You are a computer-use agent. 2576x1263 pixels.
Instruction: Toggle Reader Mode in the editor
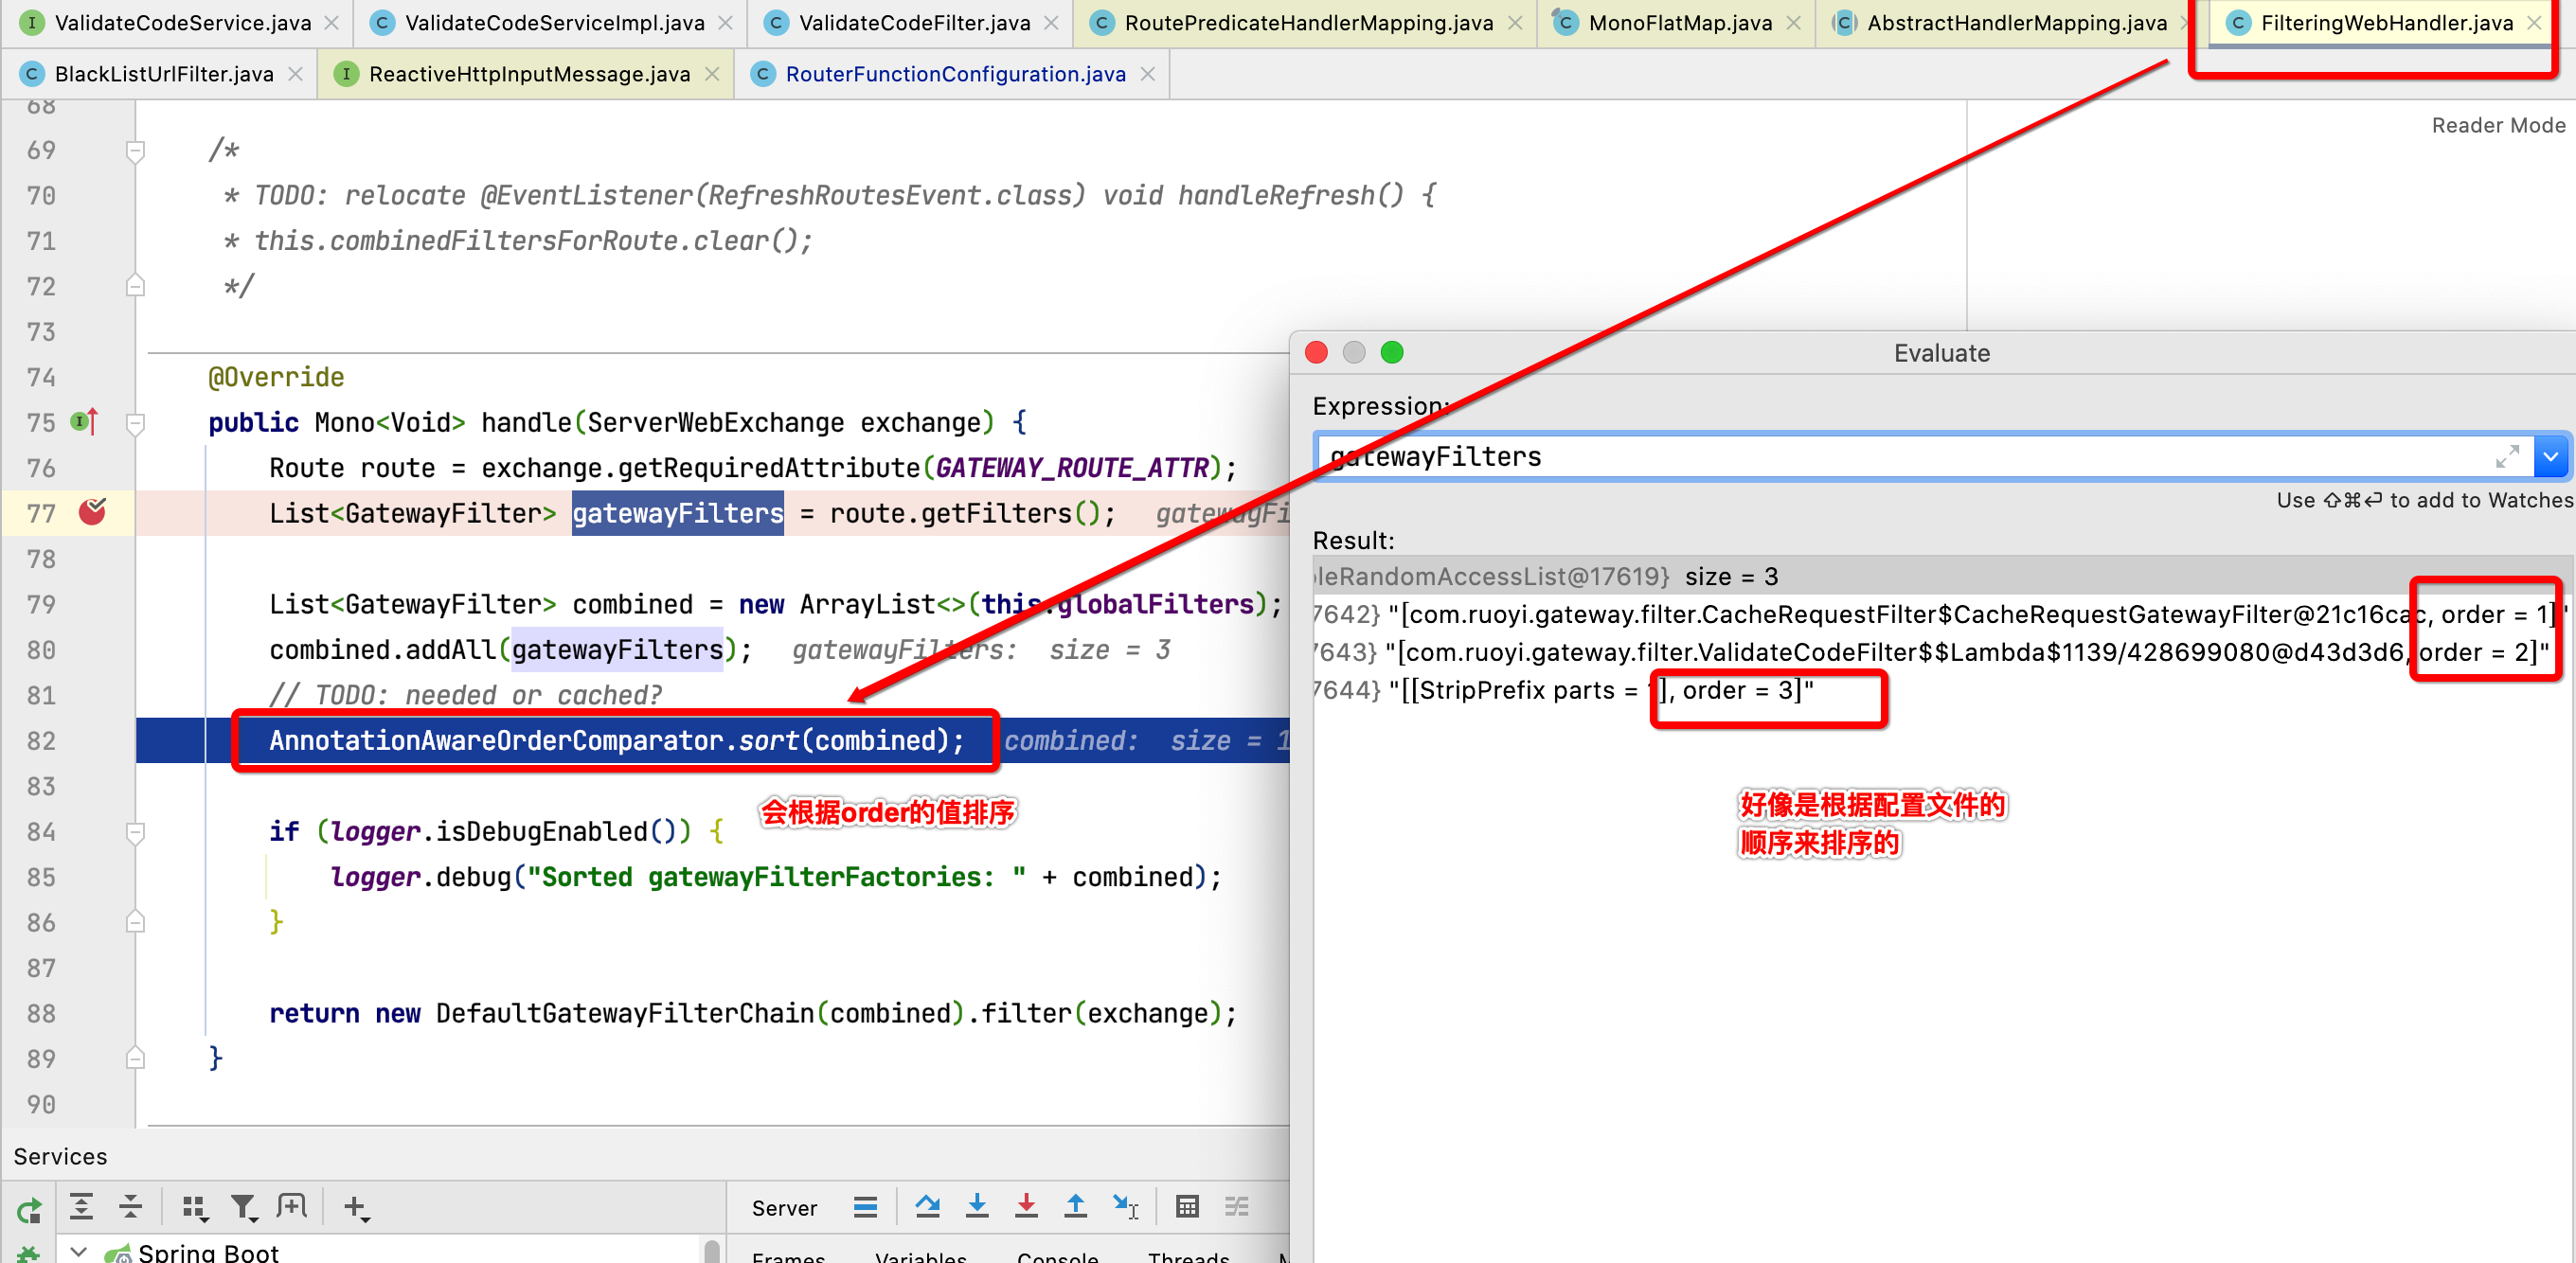coord(2498,125)
